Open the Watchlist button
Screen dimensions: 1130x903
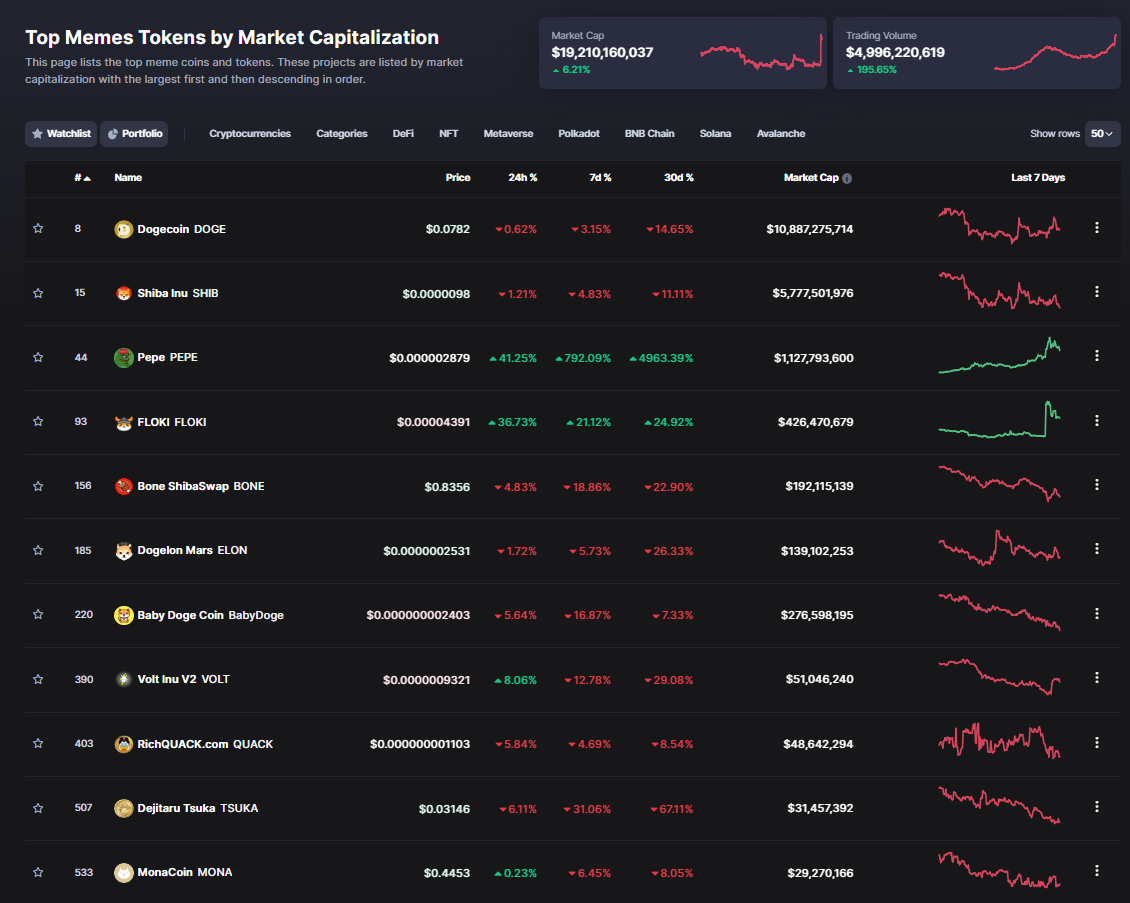click(x=61, y=134)
